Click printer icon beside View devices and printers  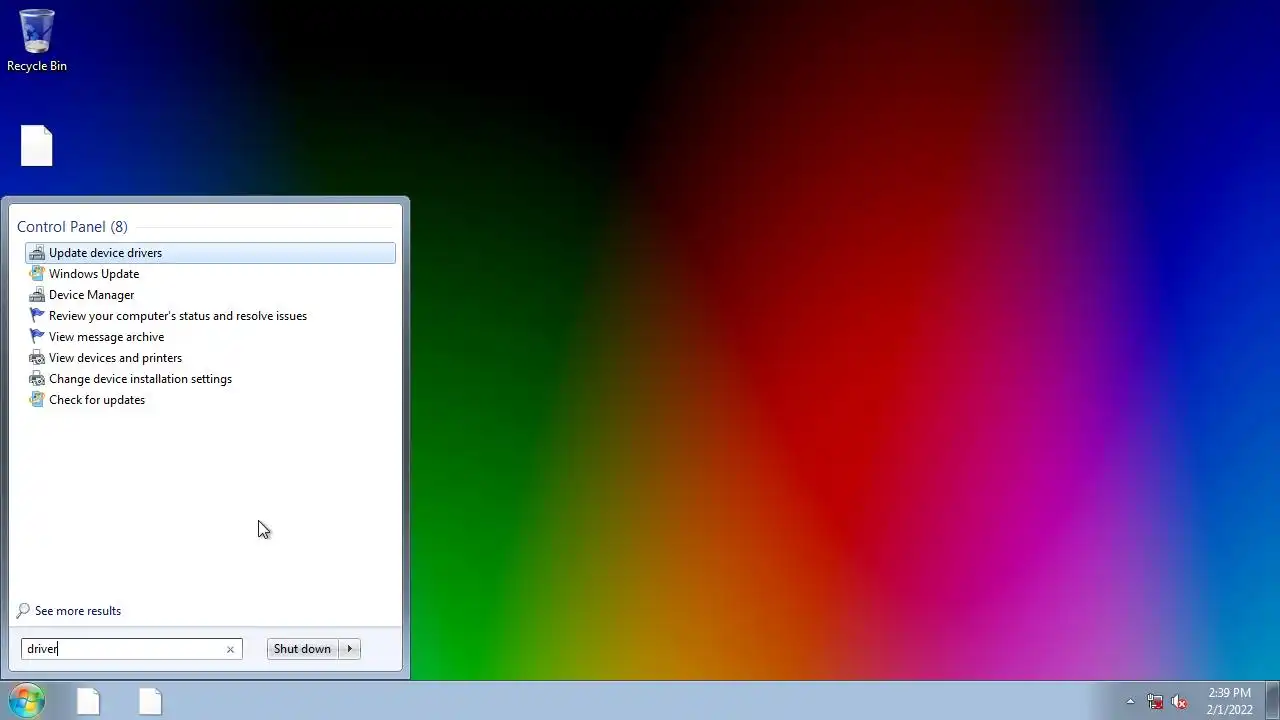37,358
